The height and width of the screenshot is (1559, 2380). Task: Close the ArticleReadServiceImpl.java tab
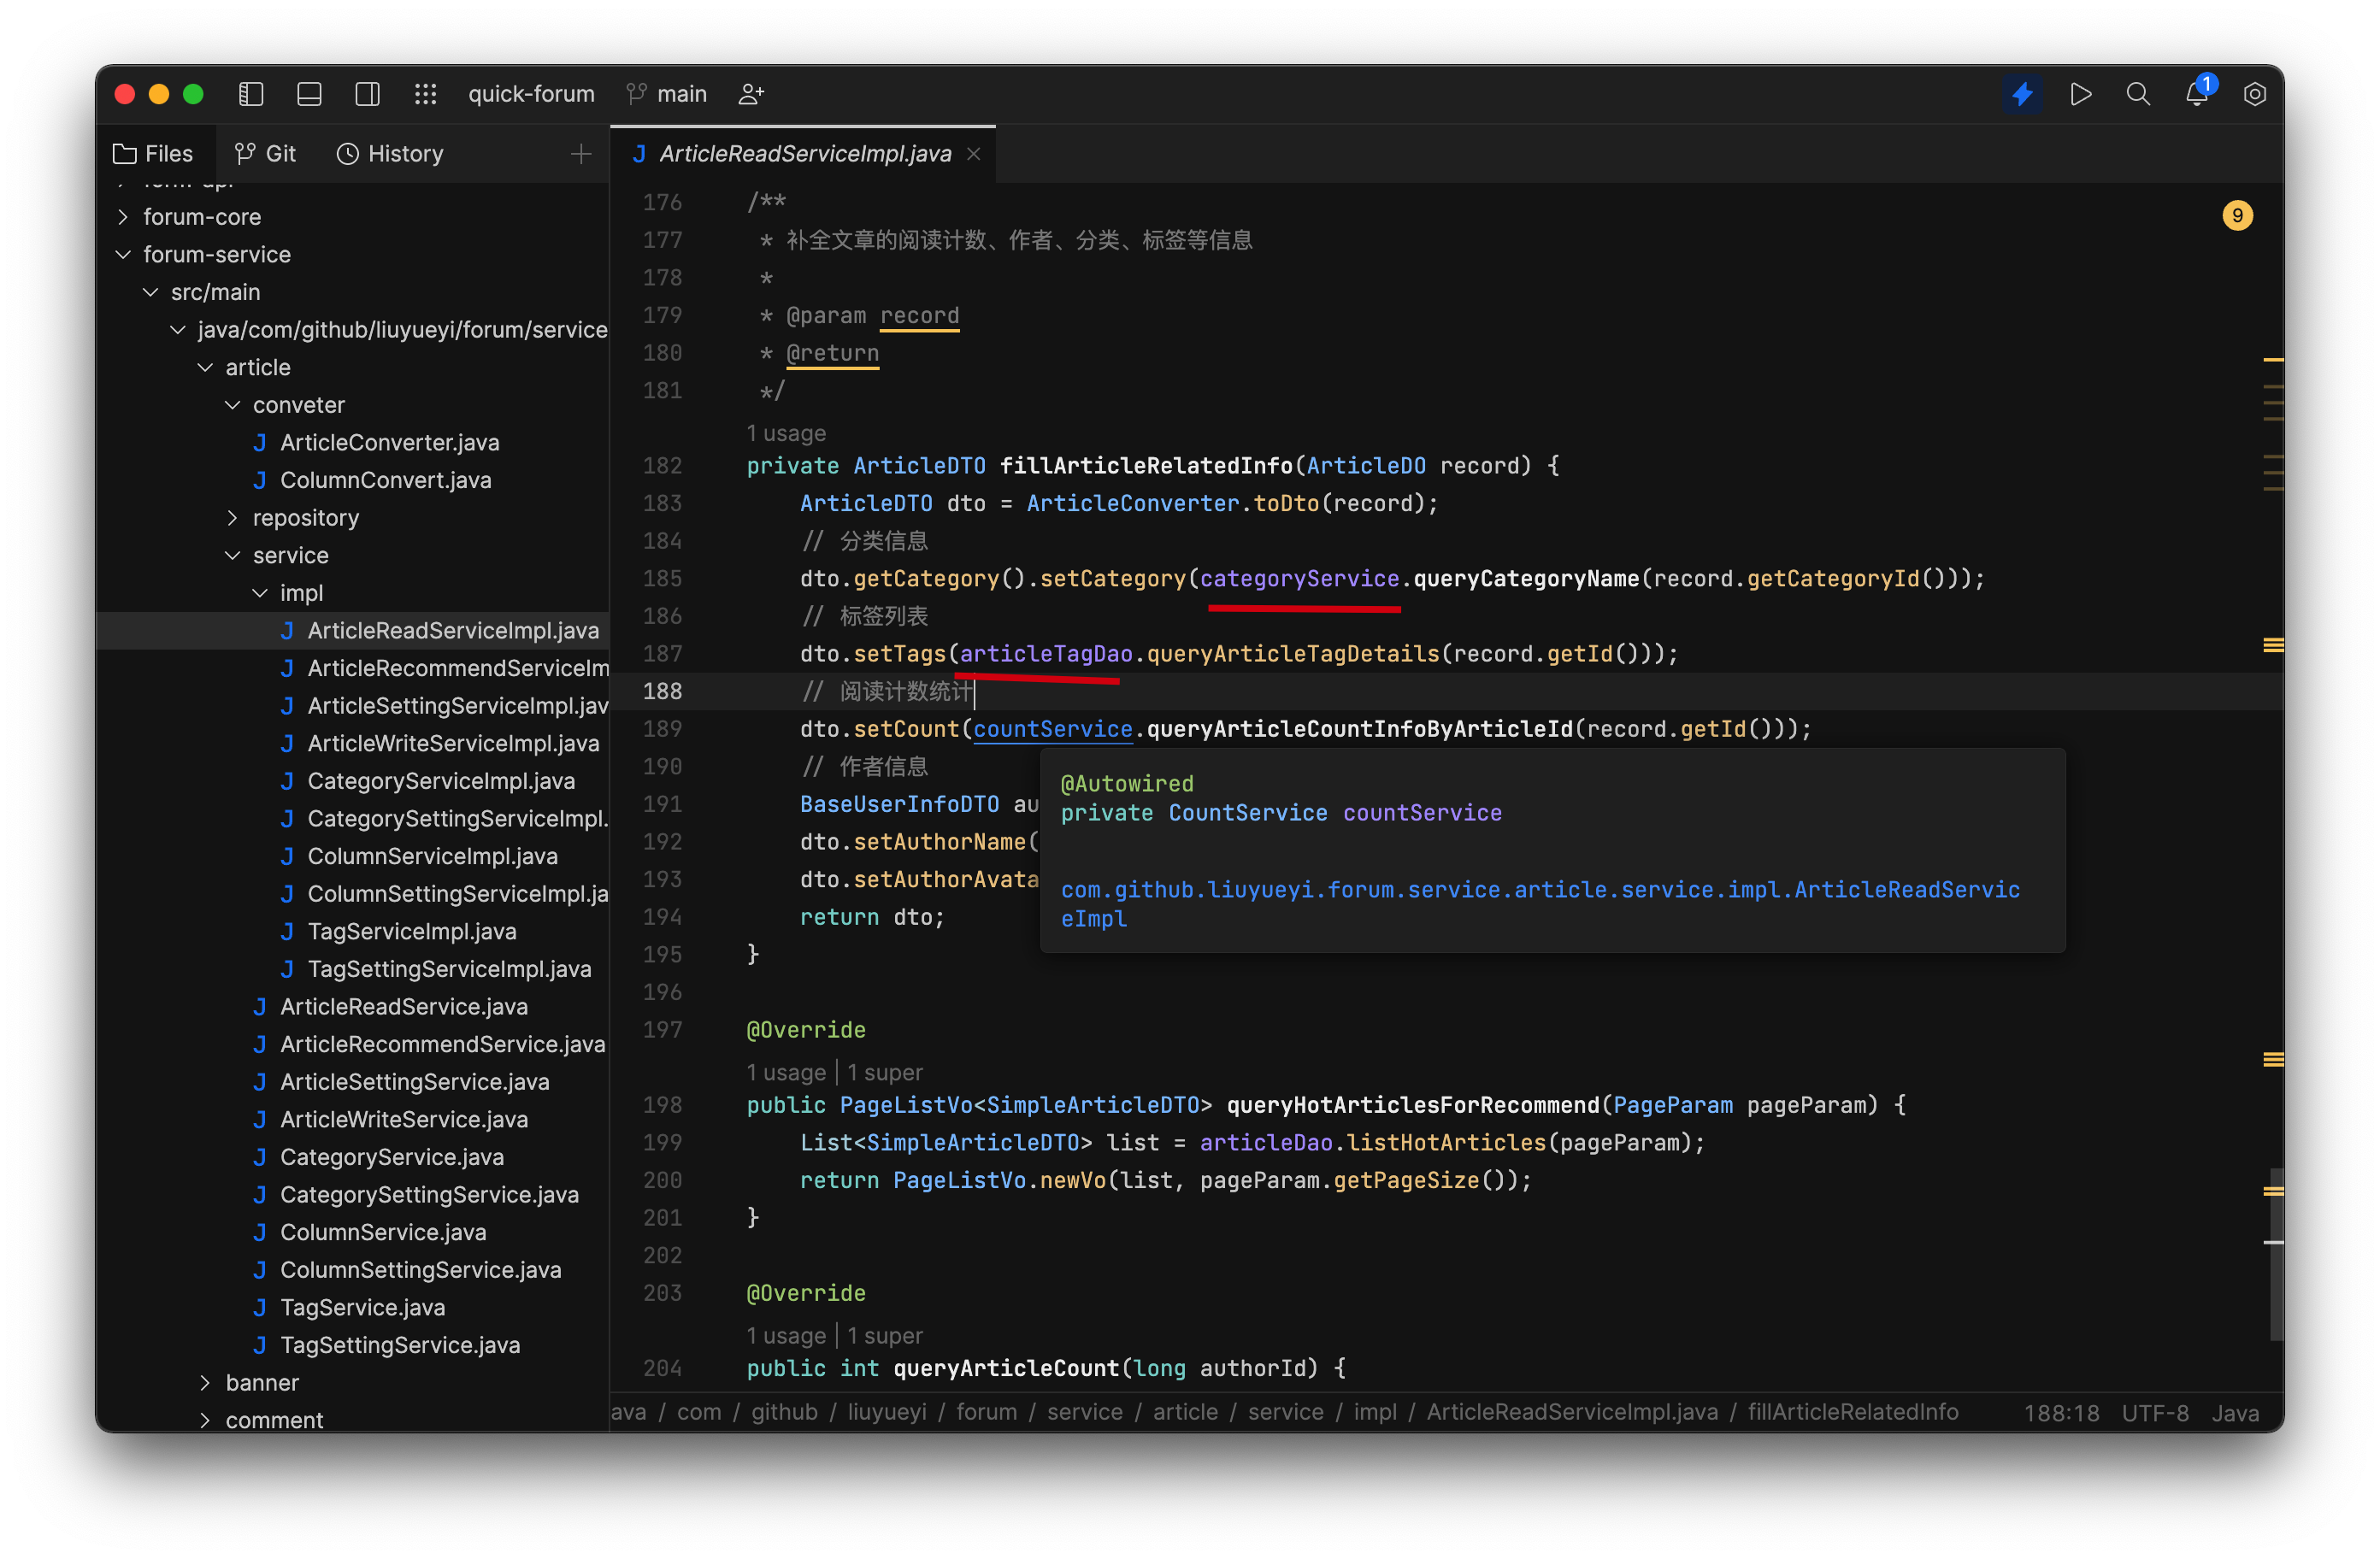pyautogui.click(x=974, y=154)
